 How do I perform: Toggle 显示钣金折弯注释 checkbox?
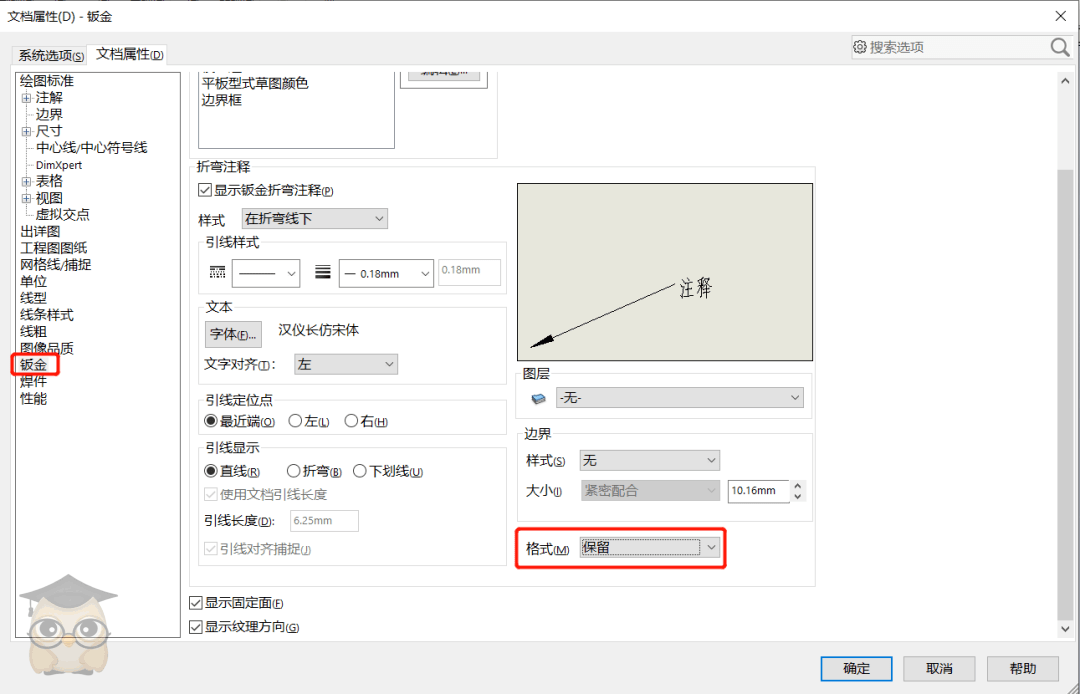[x=206, y=191]
